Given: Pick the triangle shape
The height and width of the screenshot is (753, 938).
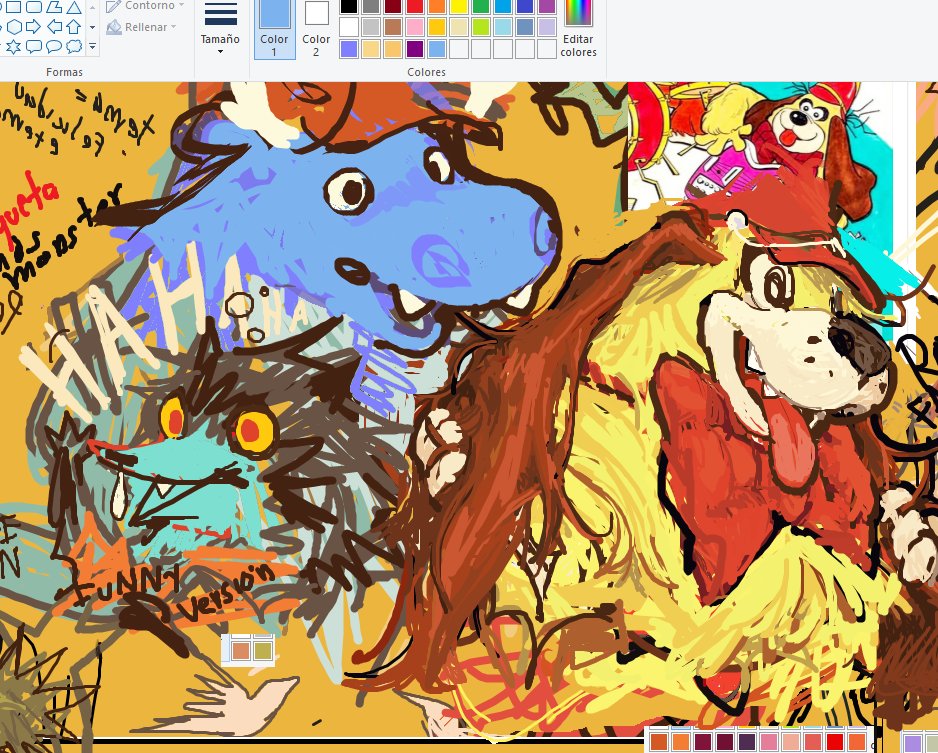Looking at the screenshot, I should pyautogui.click(x=74, y=7).
